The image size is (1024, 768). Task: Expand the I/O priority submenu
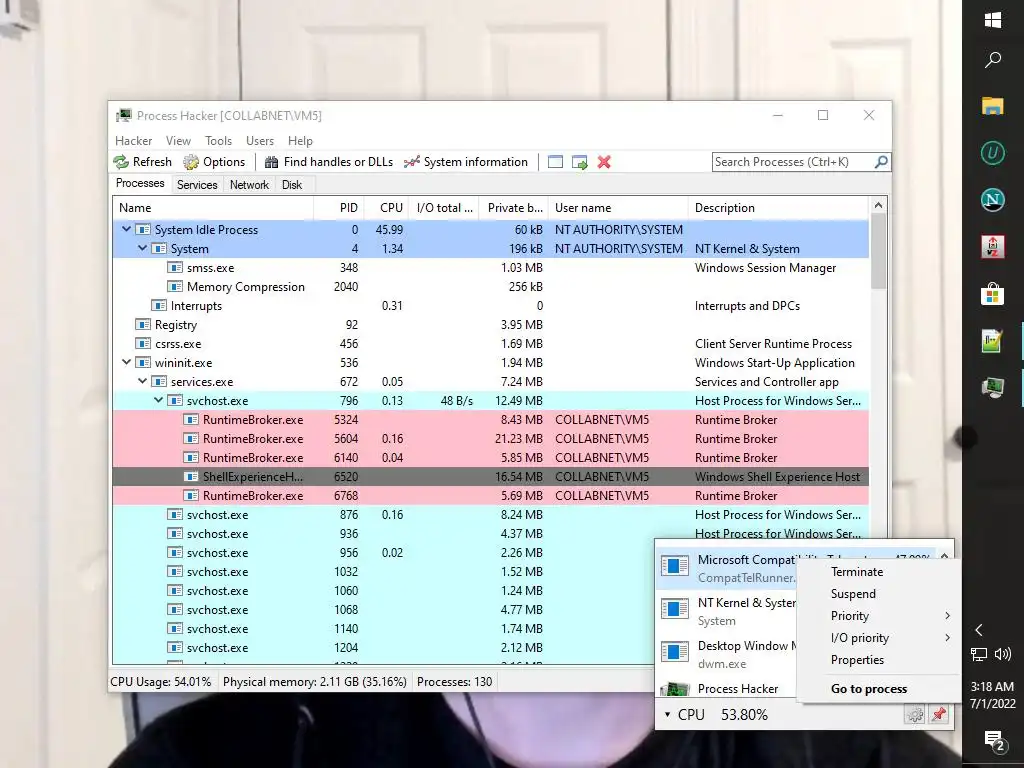point(879,638)
